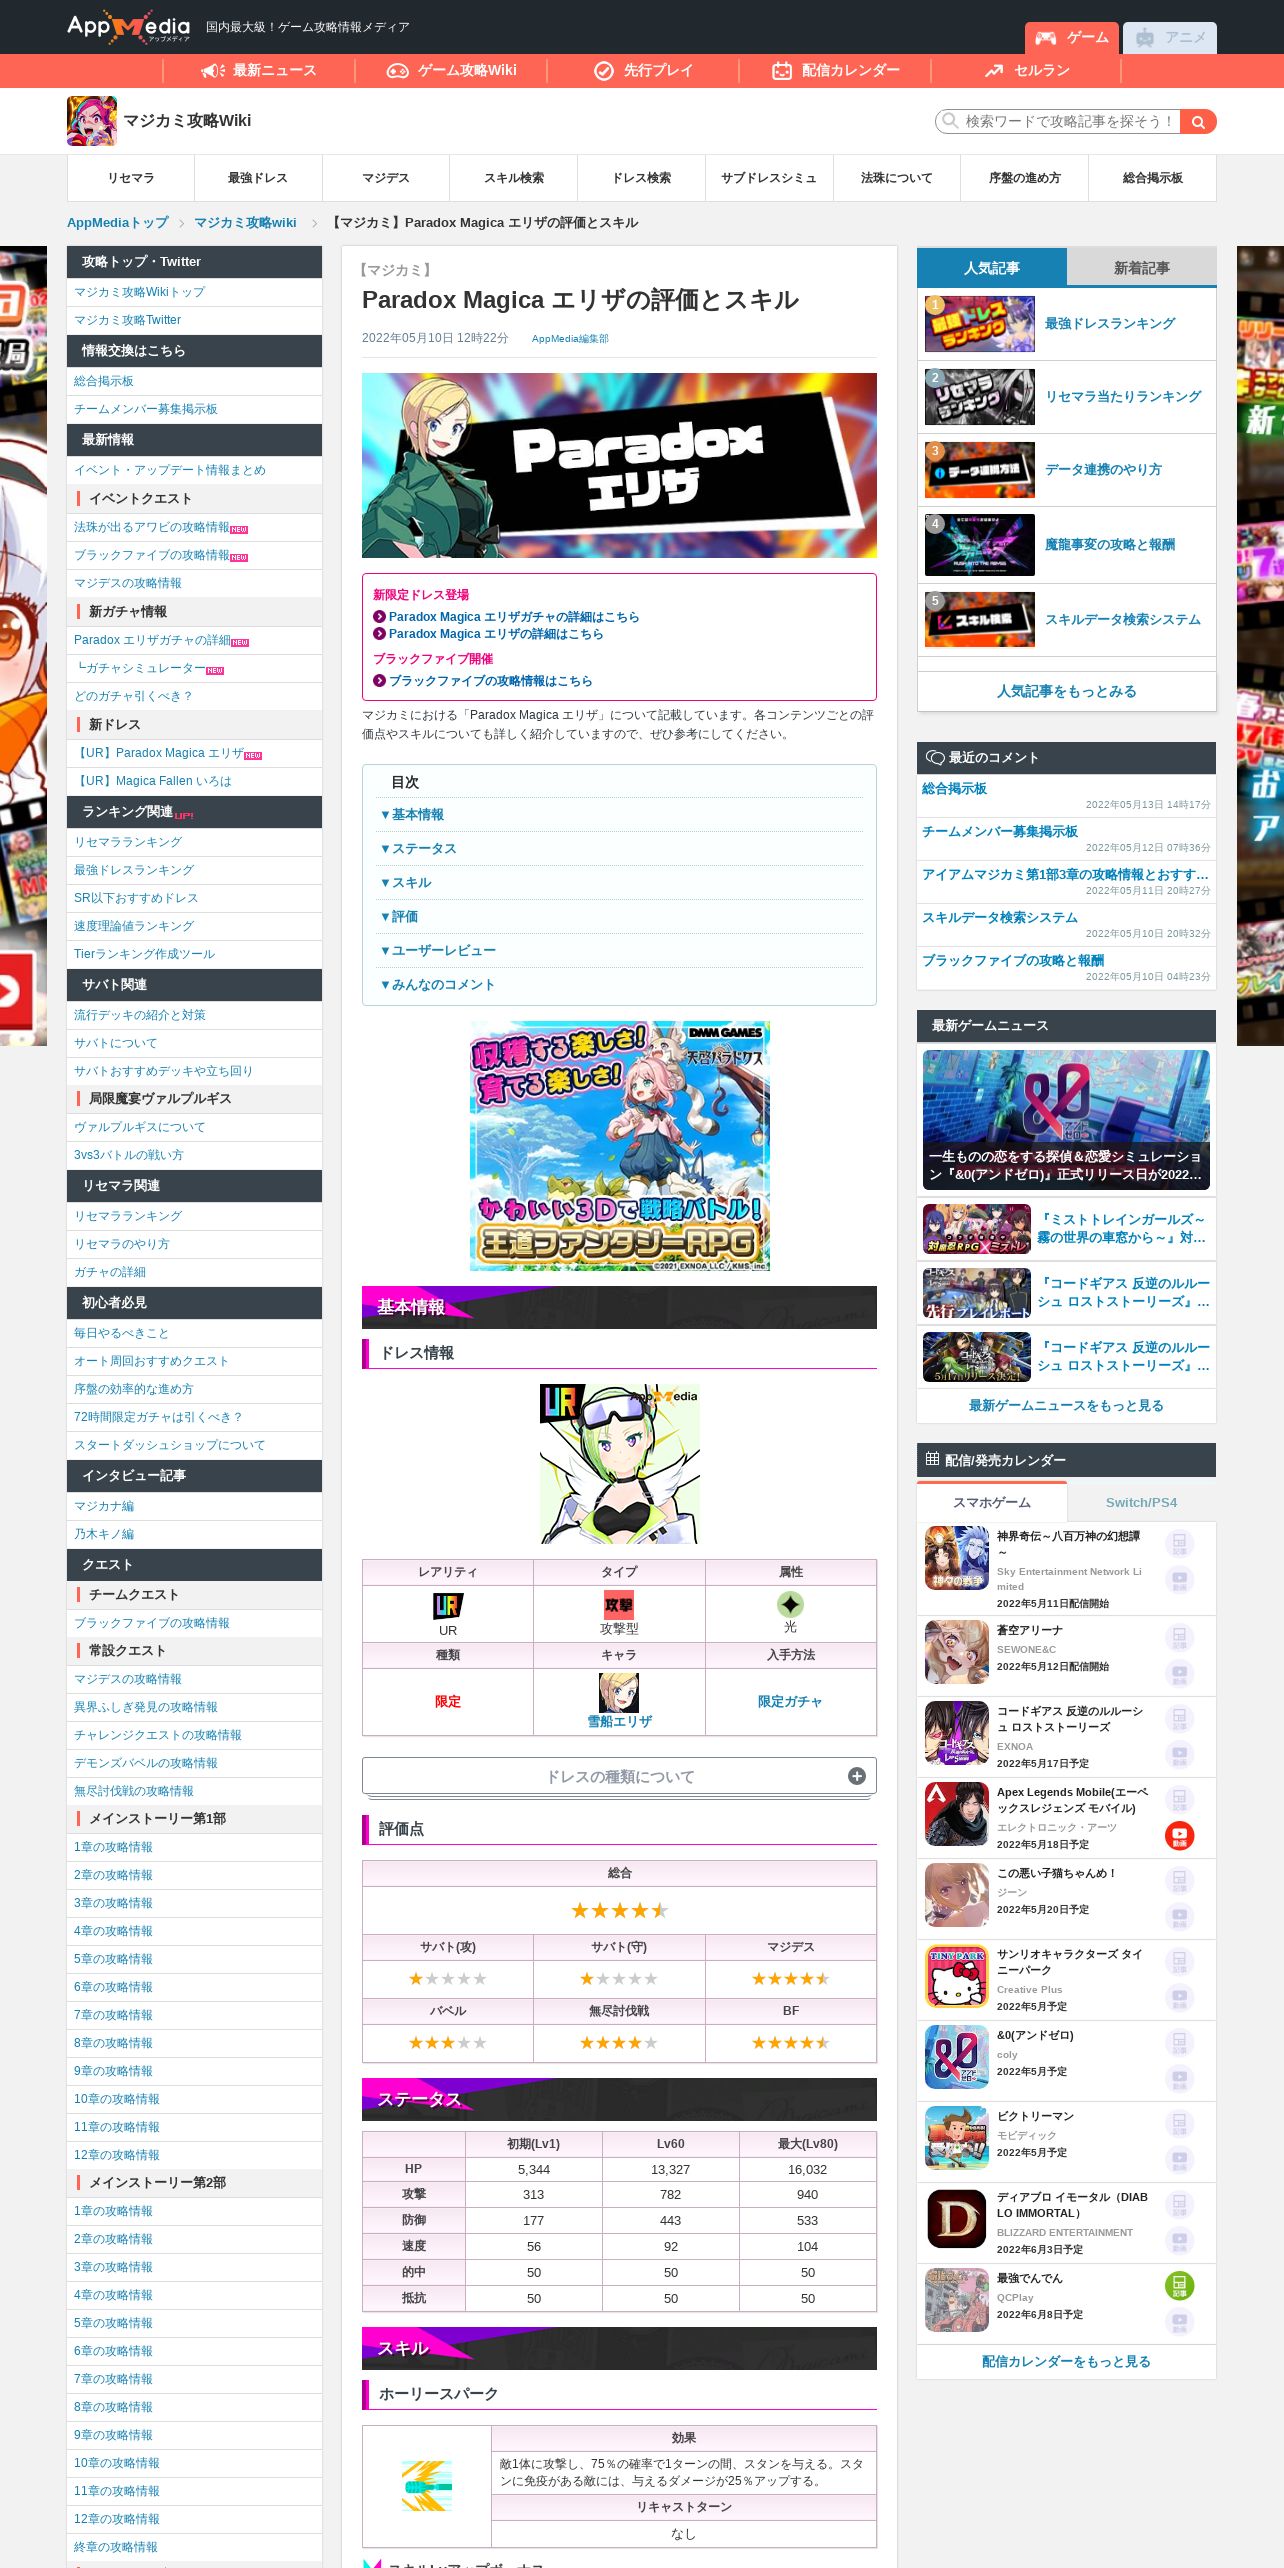Click AppMedia編集部 author link
Image resolution: width=1284 pixels, height=2568 pixels.
click(x=570, y=339)
